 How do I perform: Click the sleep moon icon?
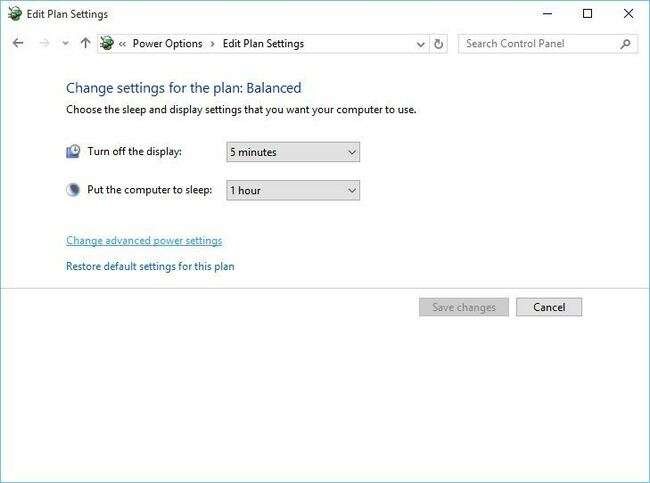tap(73, 190)
